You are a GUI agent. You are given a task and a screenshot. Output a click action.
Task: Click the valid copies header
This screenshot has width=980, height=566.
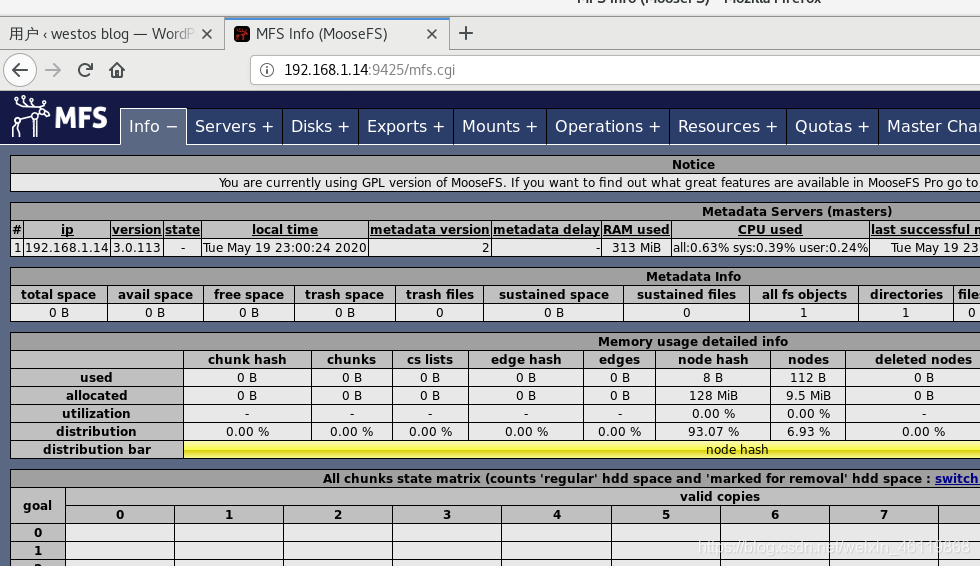(720, 497)
